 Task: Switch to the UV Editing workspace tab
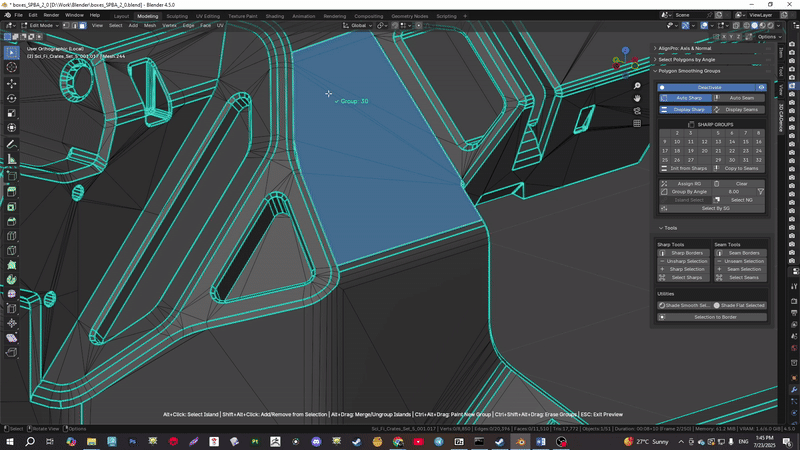coord(208,16)
